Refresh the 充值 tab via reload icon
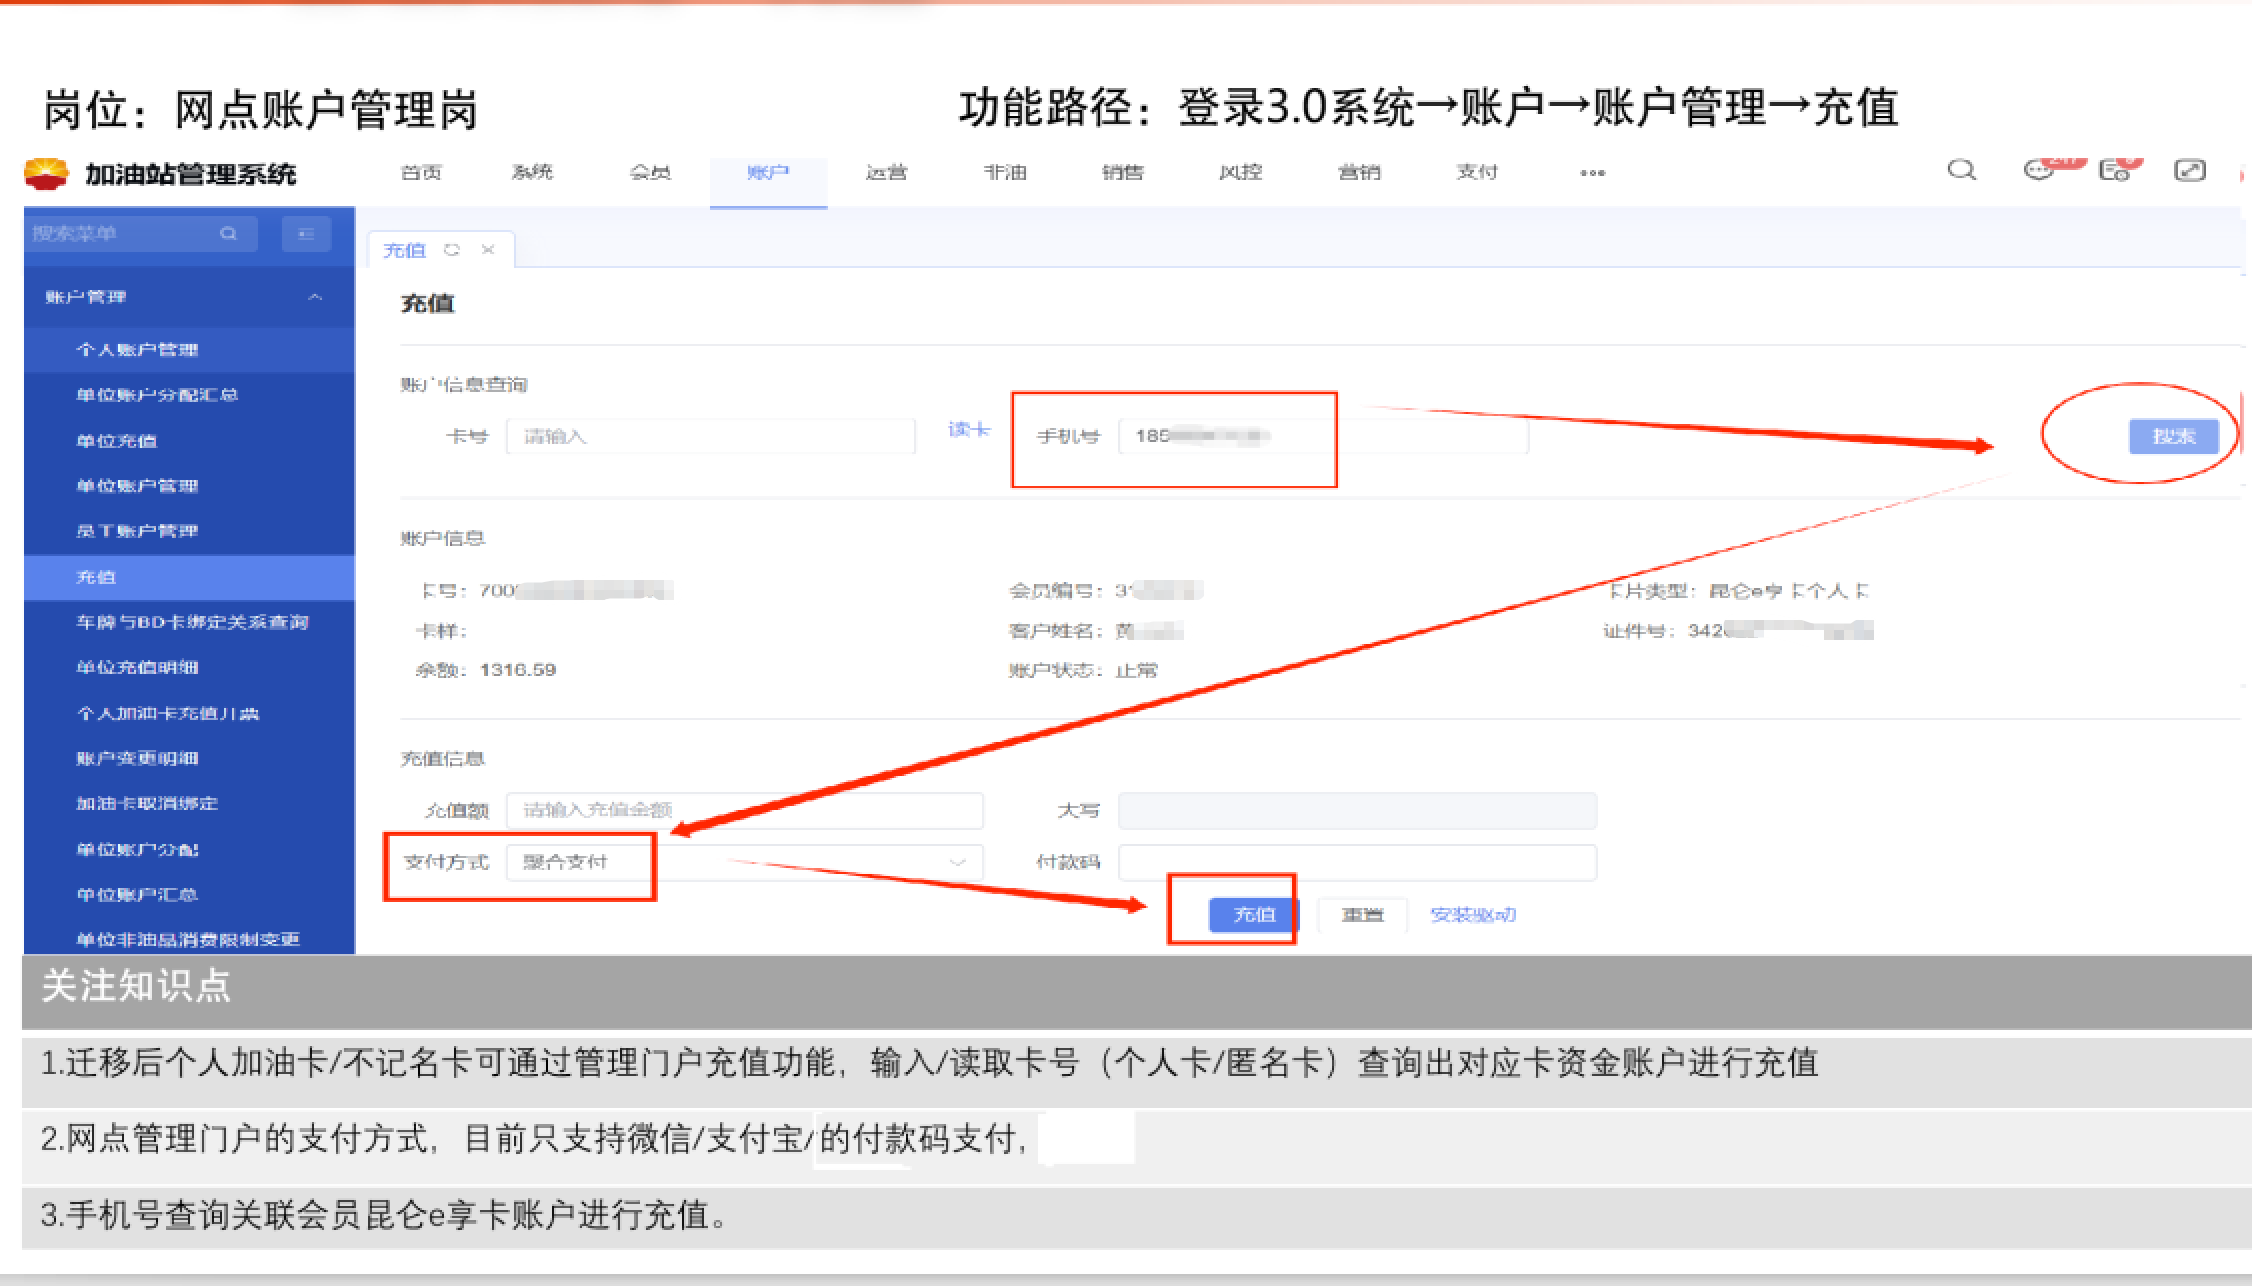This screenshot has width=2252, height=1286. [x=452, y=250]
